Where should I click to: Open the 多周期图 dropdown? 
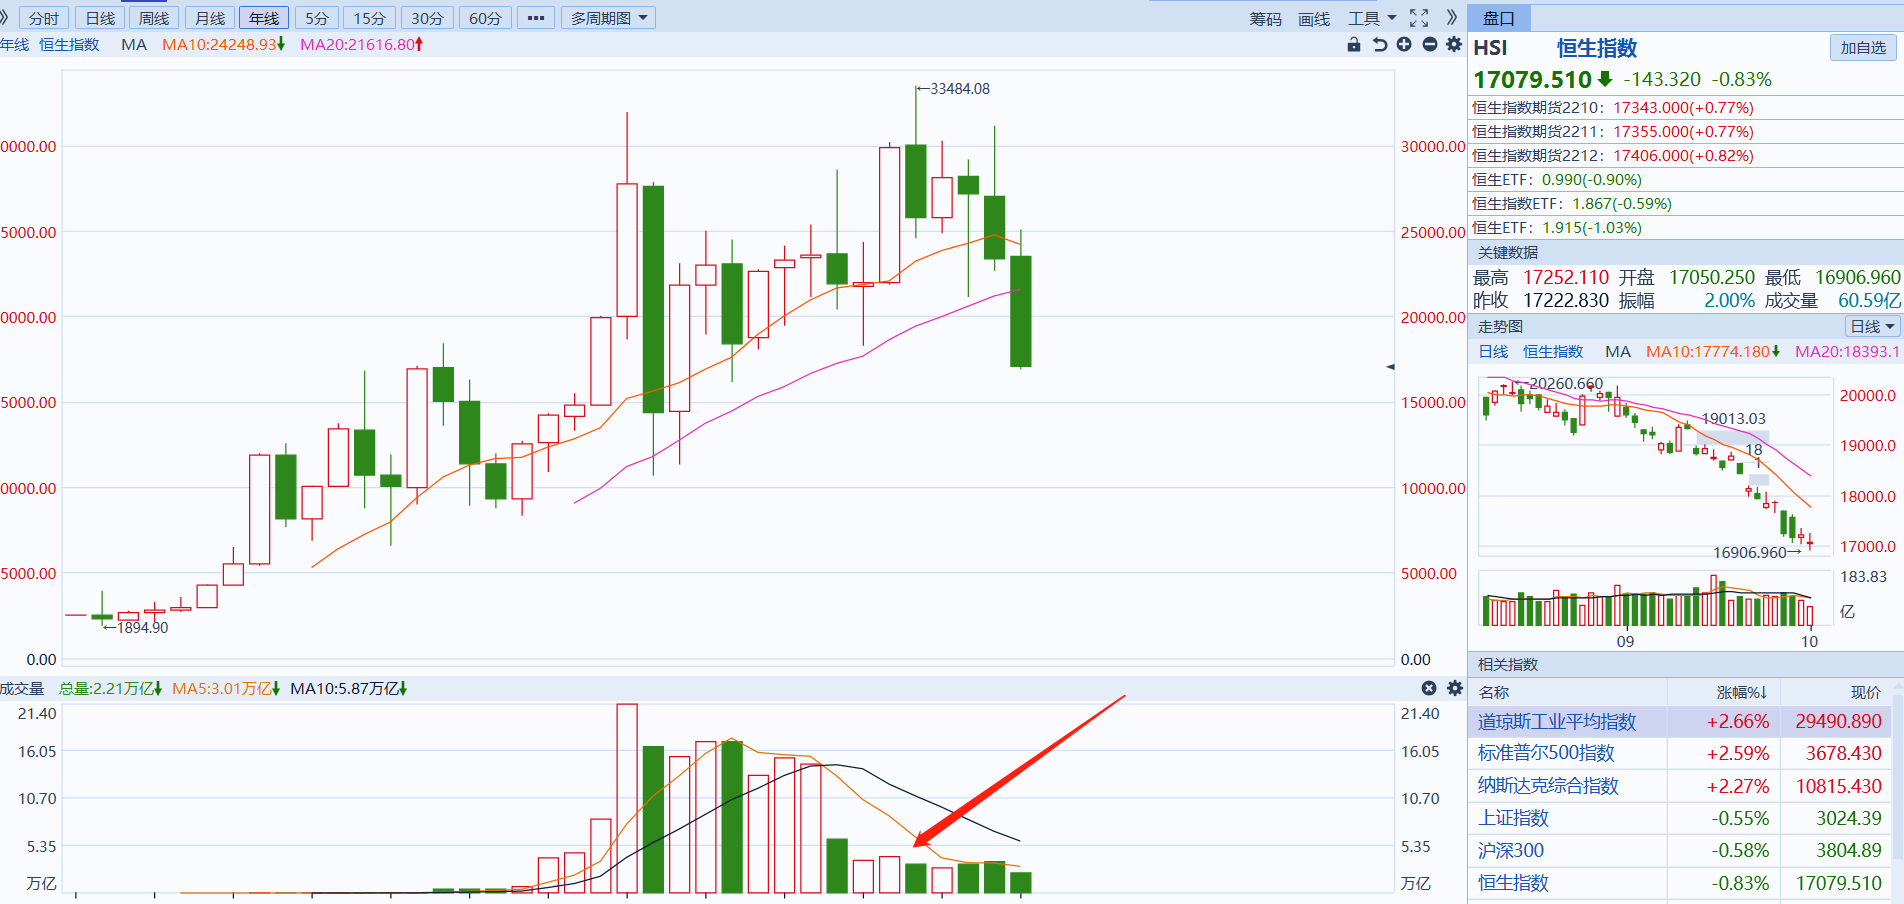click(x=609, y=18)
